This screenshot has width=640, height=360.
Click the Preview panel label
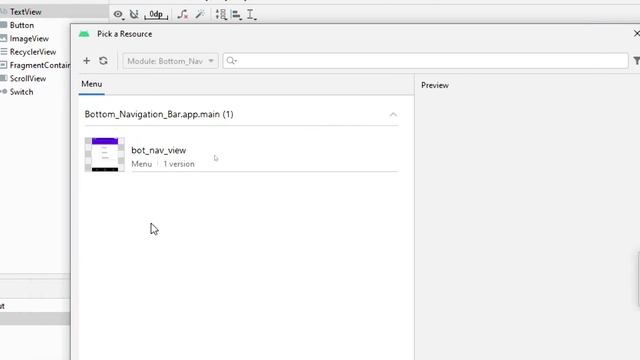[435, 85]
